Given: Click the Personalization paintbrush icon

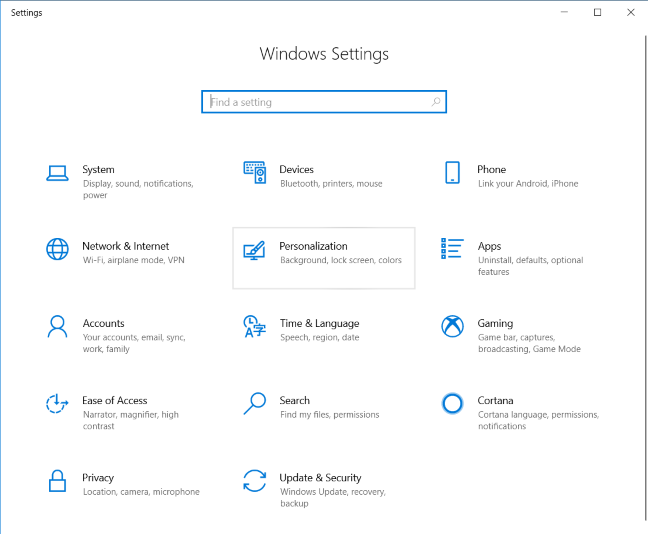Looking at the screenshot, I should 255,249.
